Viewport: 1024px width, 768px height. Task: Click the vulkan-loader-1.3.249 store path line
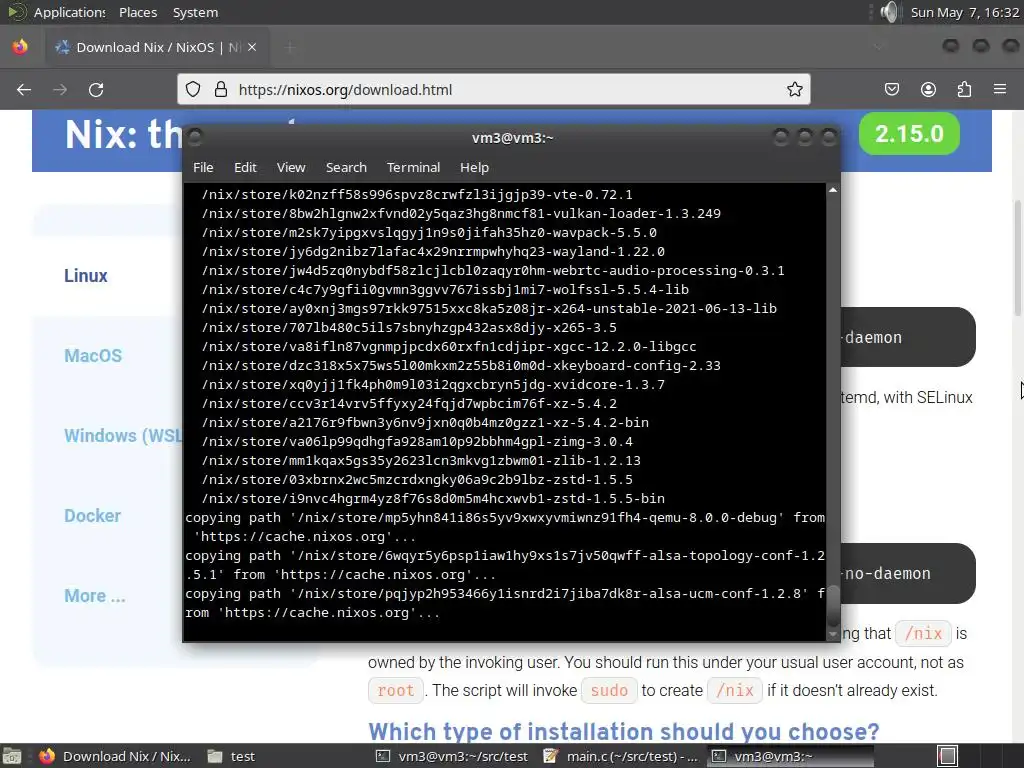coord(461,214)
